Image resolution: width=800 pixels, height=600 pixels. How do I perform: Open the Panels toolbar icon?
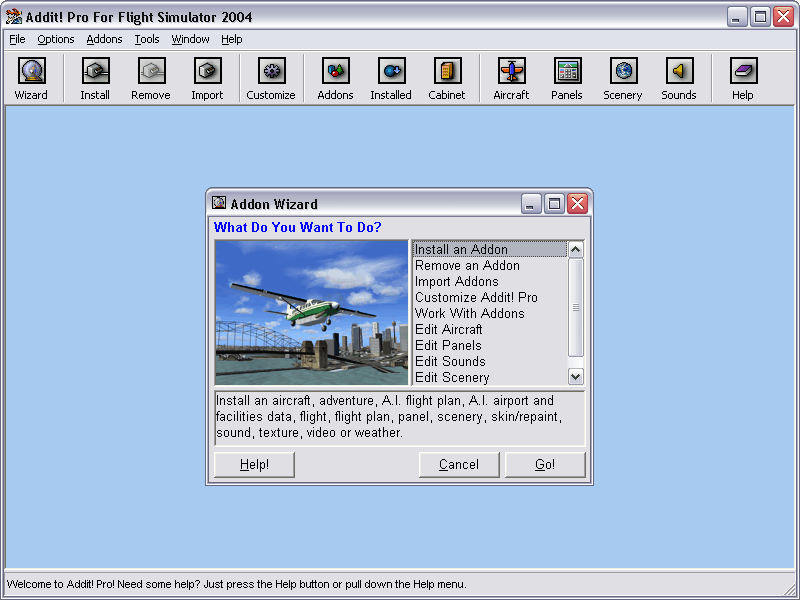coord(567,71)
